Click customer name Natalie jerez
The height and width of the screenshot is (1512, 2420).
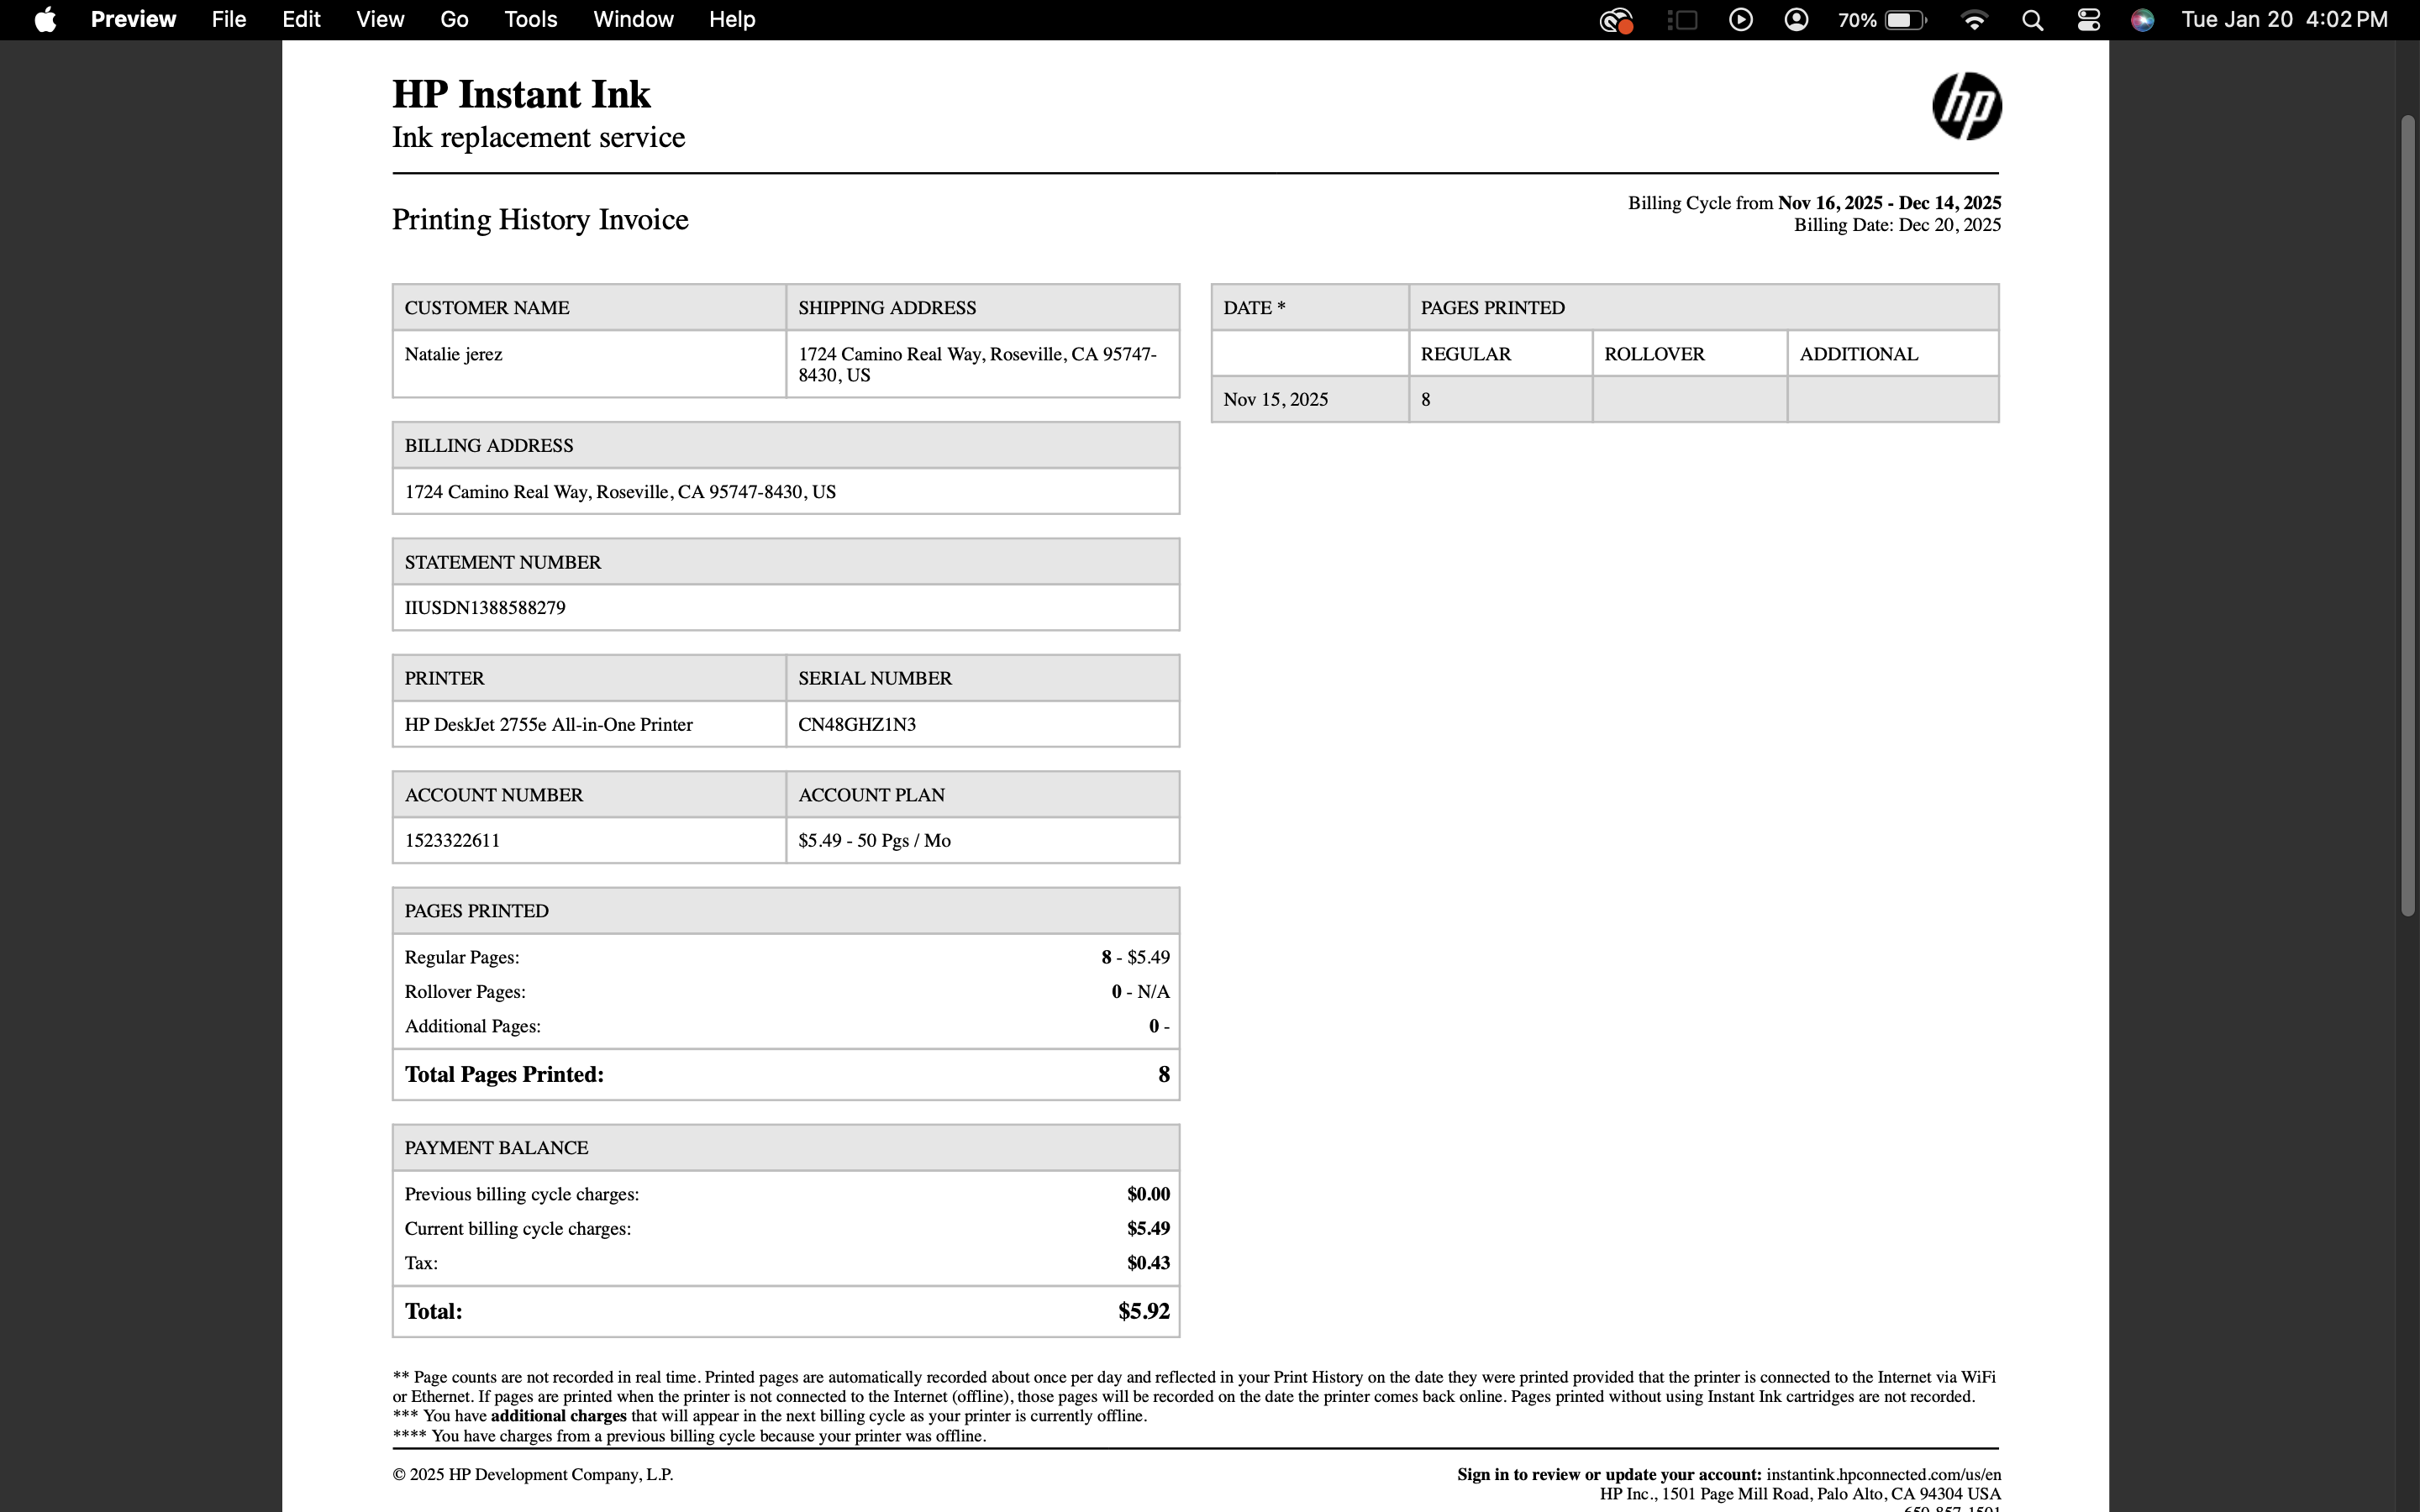[x=453, y=354]
